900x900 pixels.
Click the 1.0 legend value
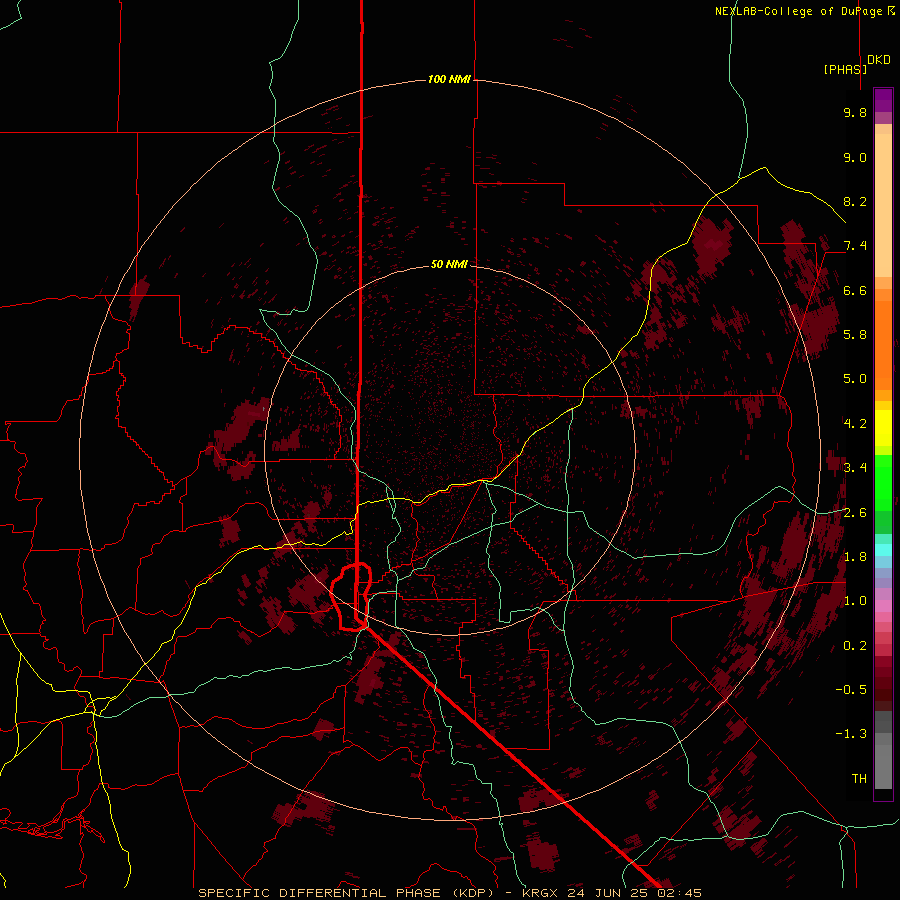pyautogui.click(x=855, y=600)
